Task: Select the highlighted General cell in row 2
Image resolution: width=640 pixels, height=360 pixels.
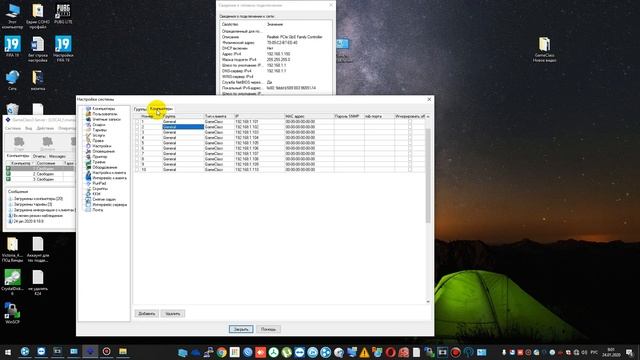Action: (x=183, y=127)
